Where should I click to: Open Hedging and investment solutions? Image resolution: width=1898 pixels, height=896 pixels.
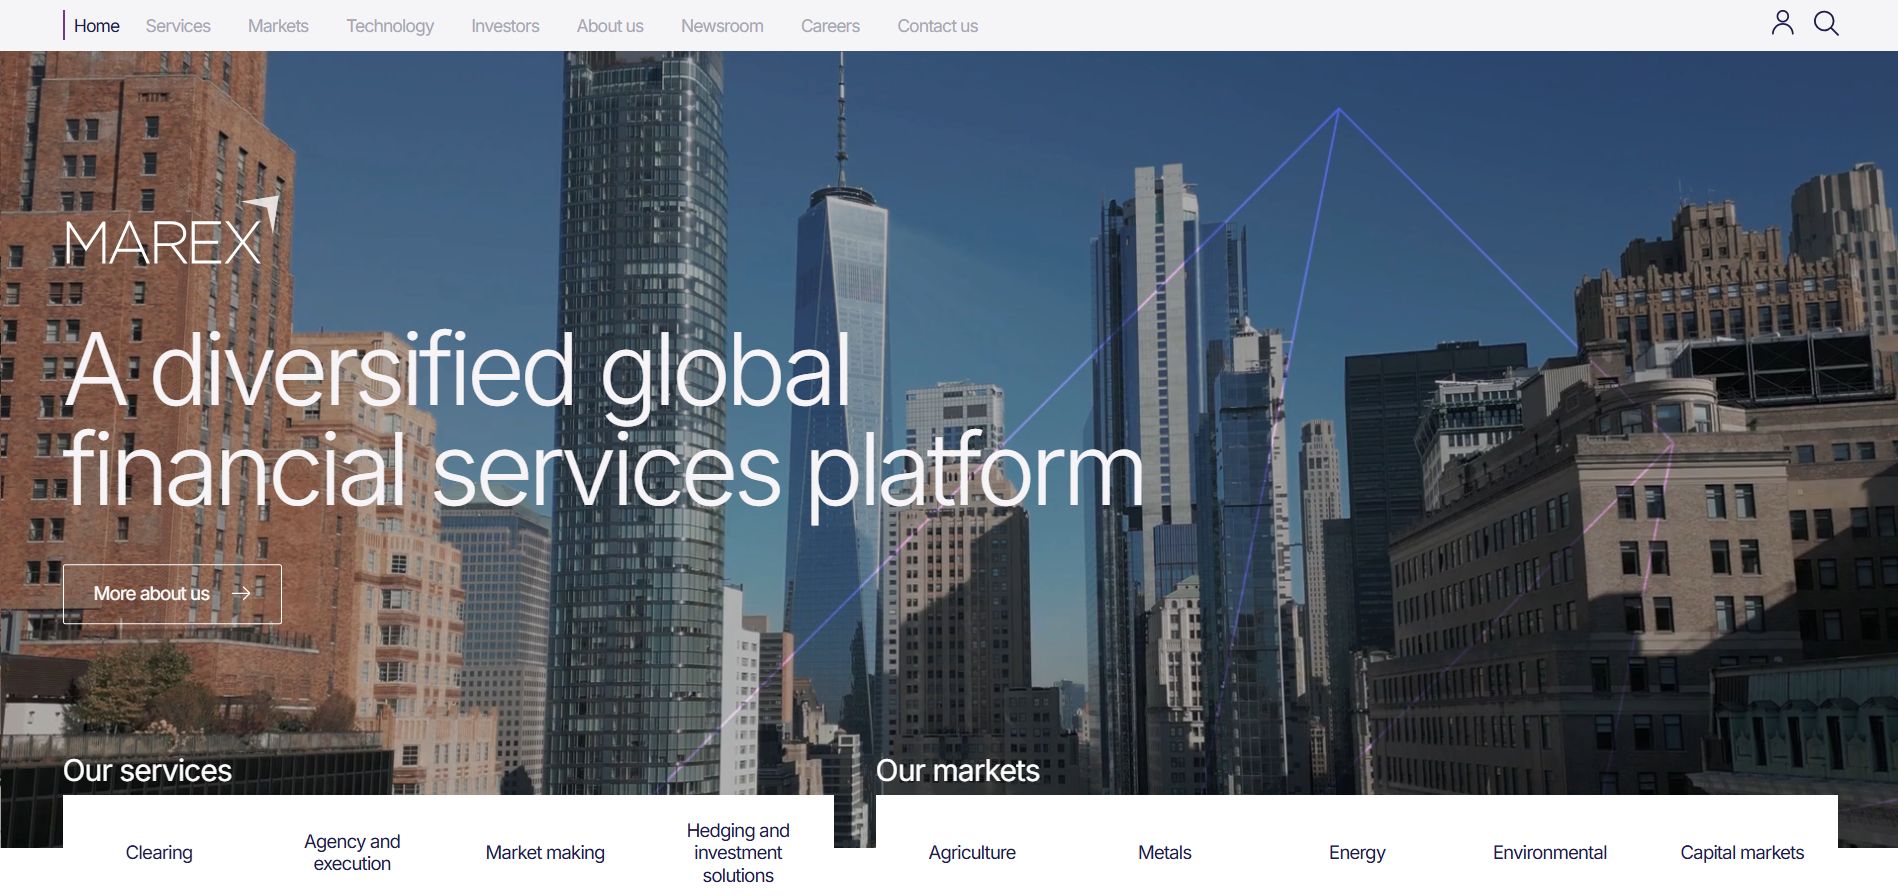738,852
